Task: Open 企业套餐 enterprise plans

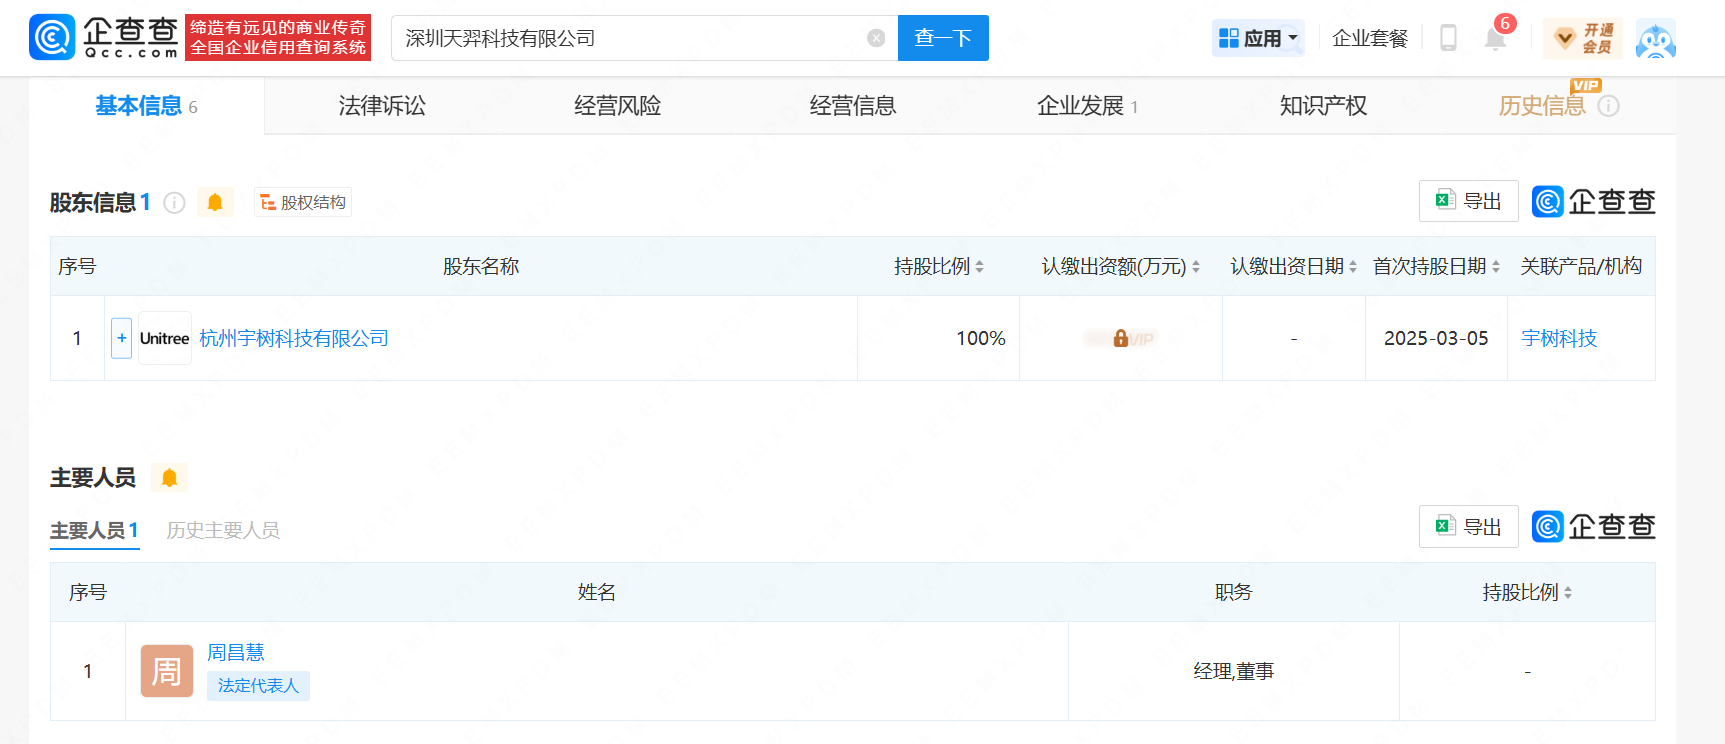Action: tap(1370, 38)
